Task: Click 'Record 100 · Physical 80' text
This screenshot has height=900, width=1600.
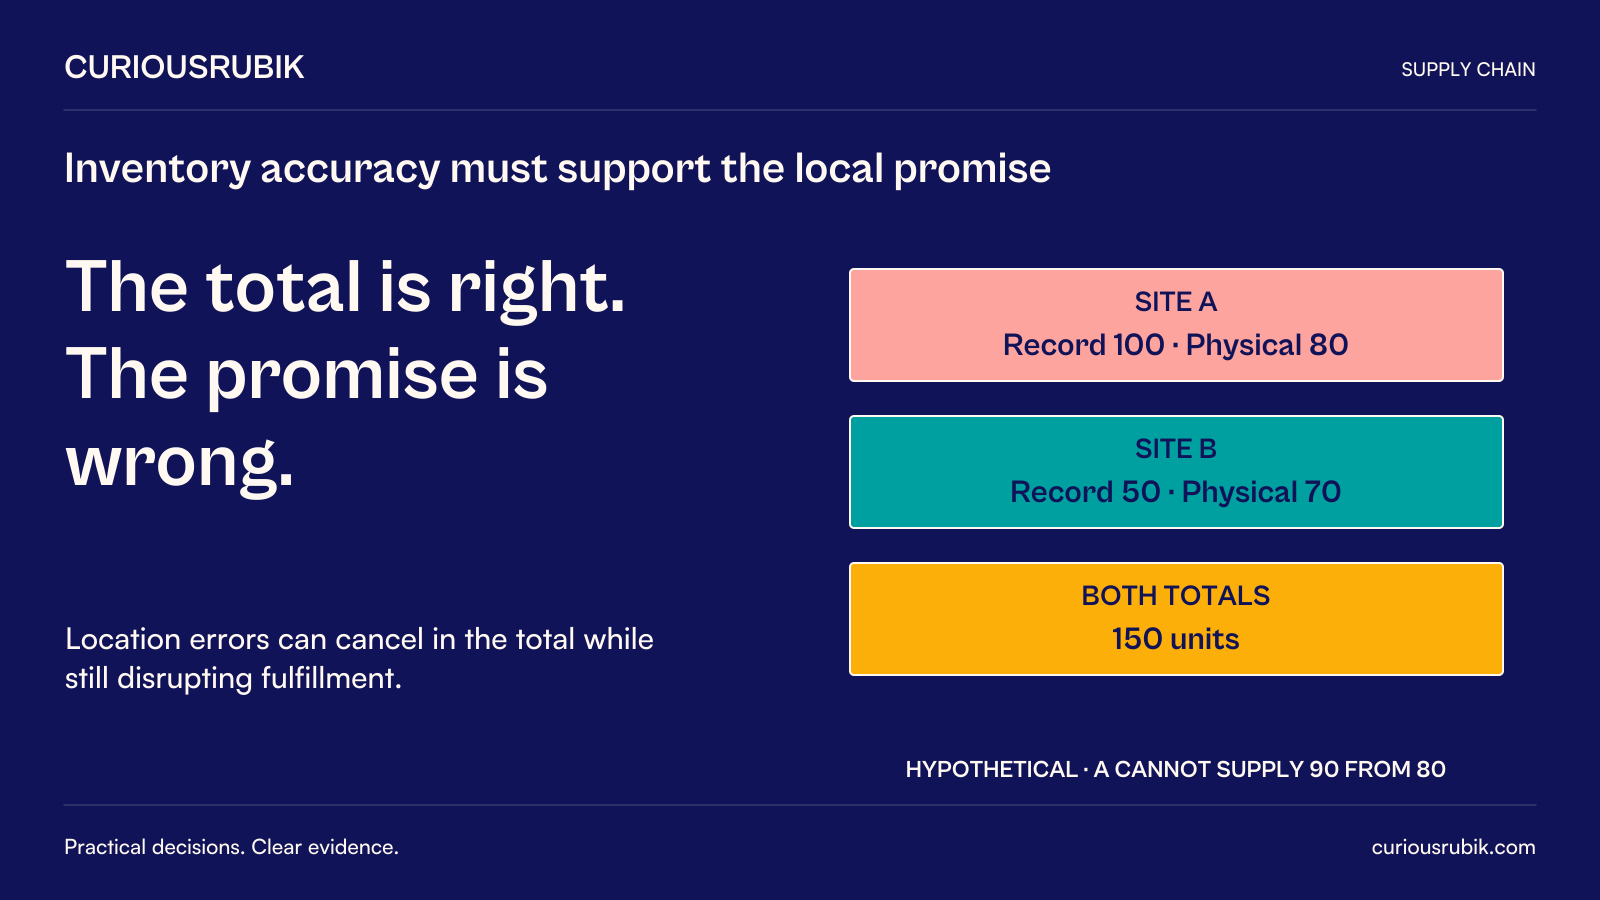Action: (x=1176, y=345)
